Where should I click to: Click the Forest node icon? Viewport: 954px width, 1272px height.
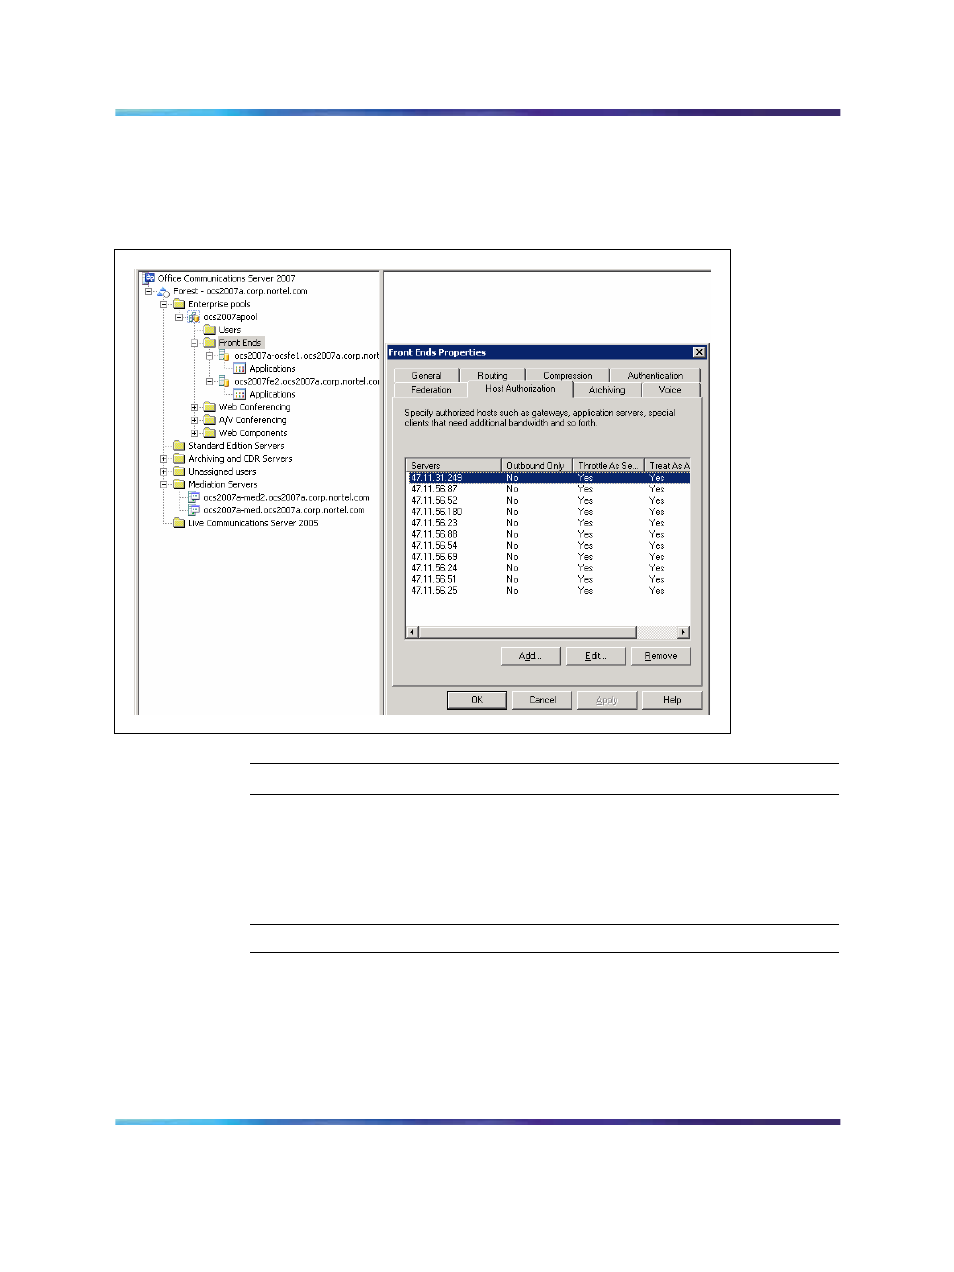164,292
